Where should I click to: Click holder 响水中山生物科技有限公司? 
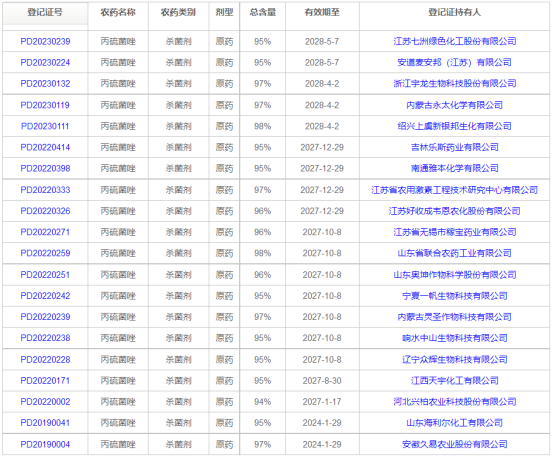tap(455, 338)
